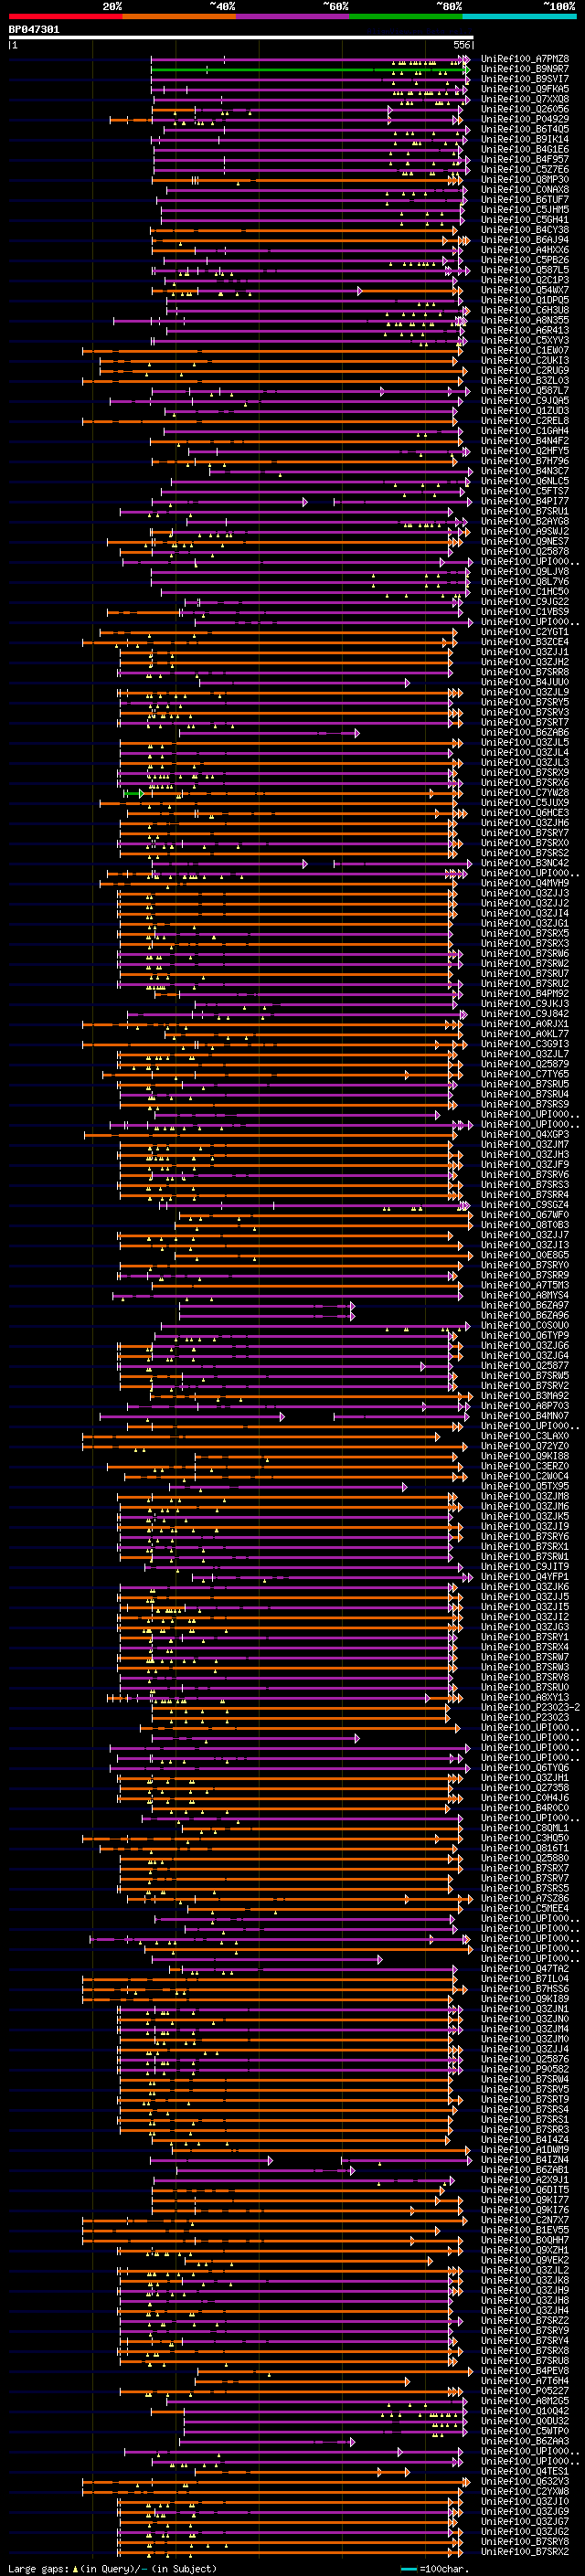Image resolution: width=585 pixels, height=2576 pixels.
Task: Click label UniRef100_Q3ZJH9
Action: 525,2289
